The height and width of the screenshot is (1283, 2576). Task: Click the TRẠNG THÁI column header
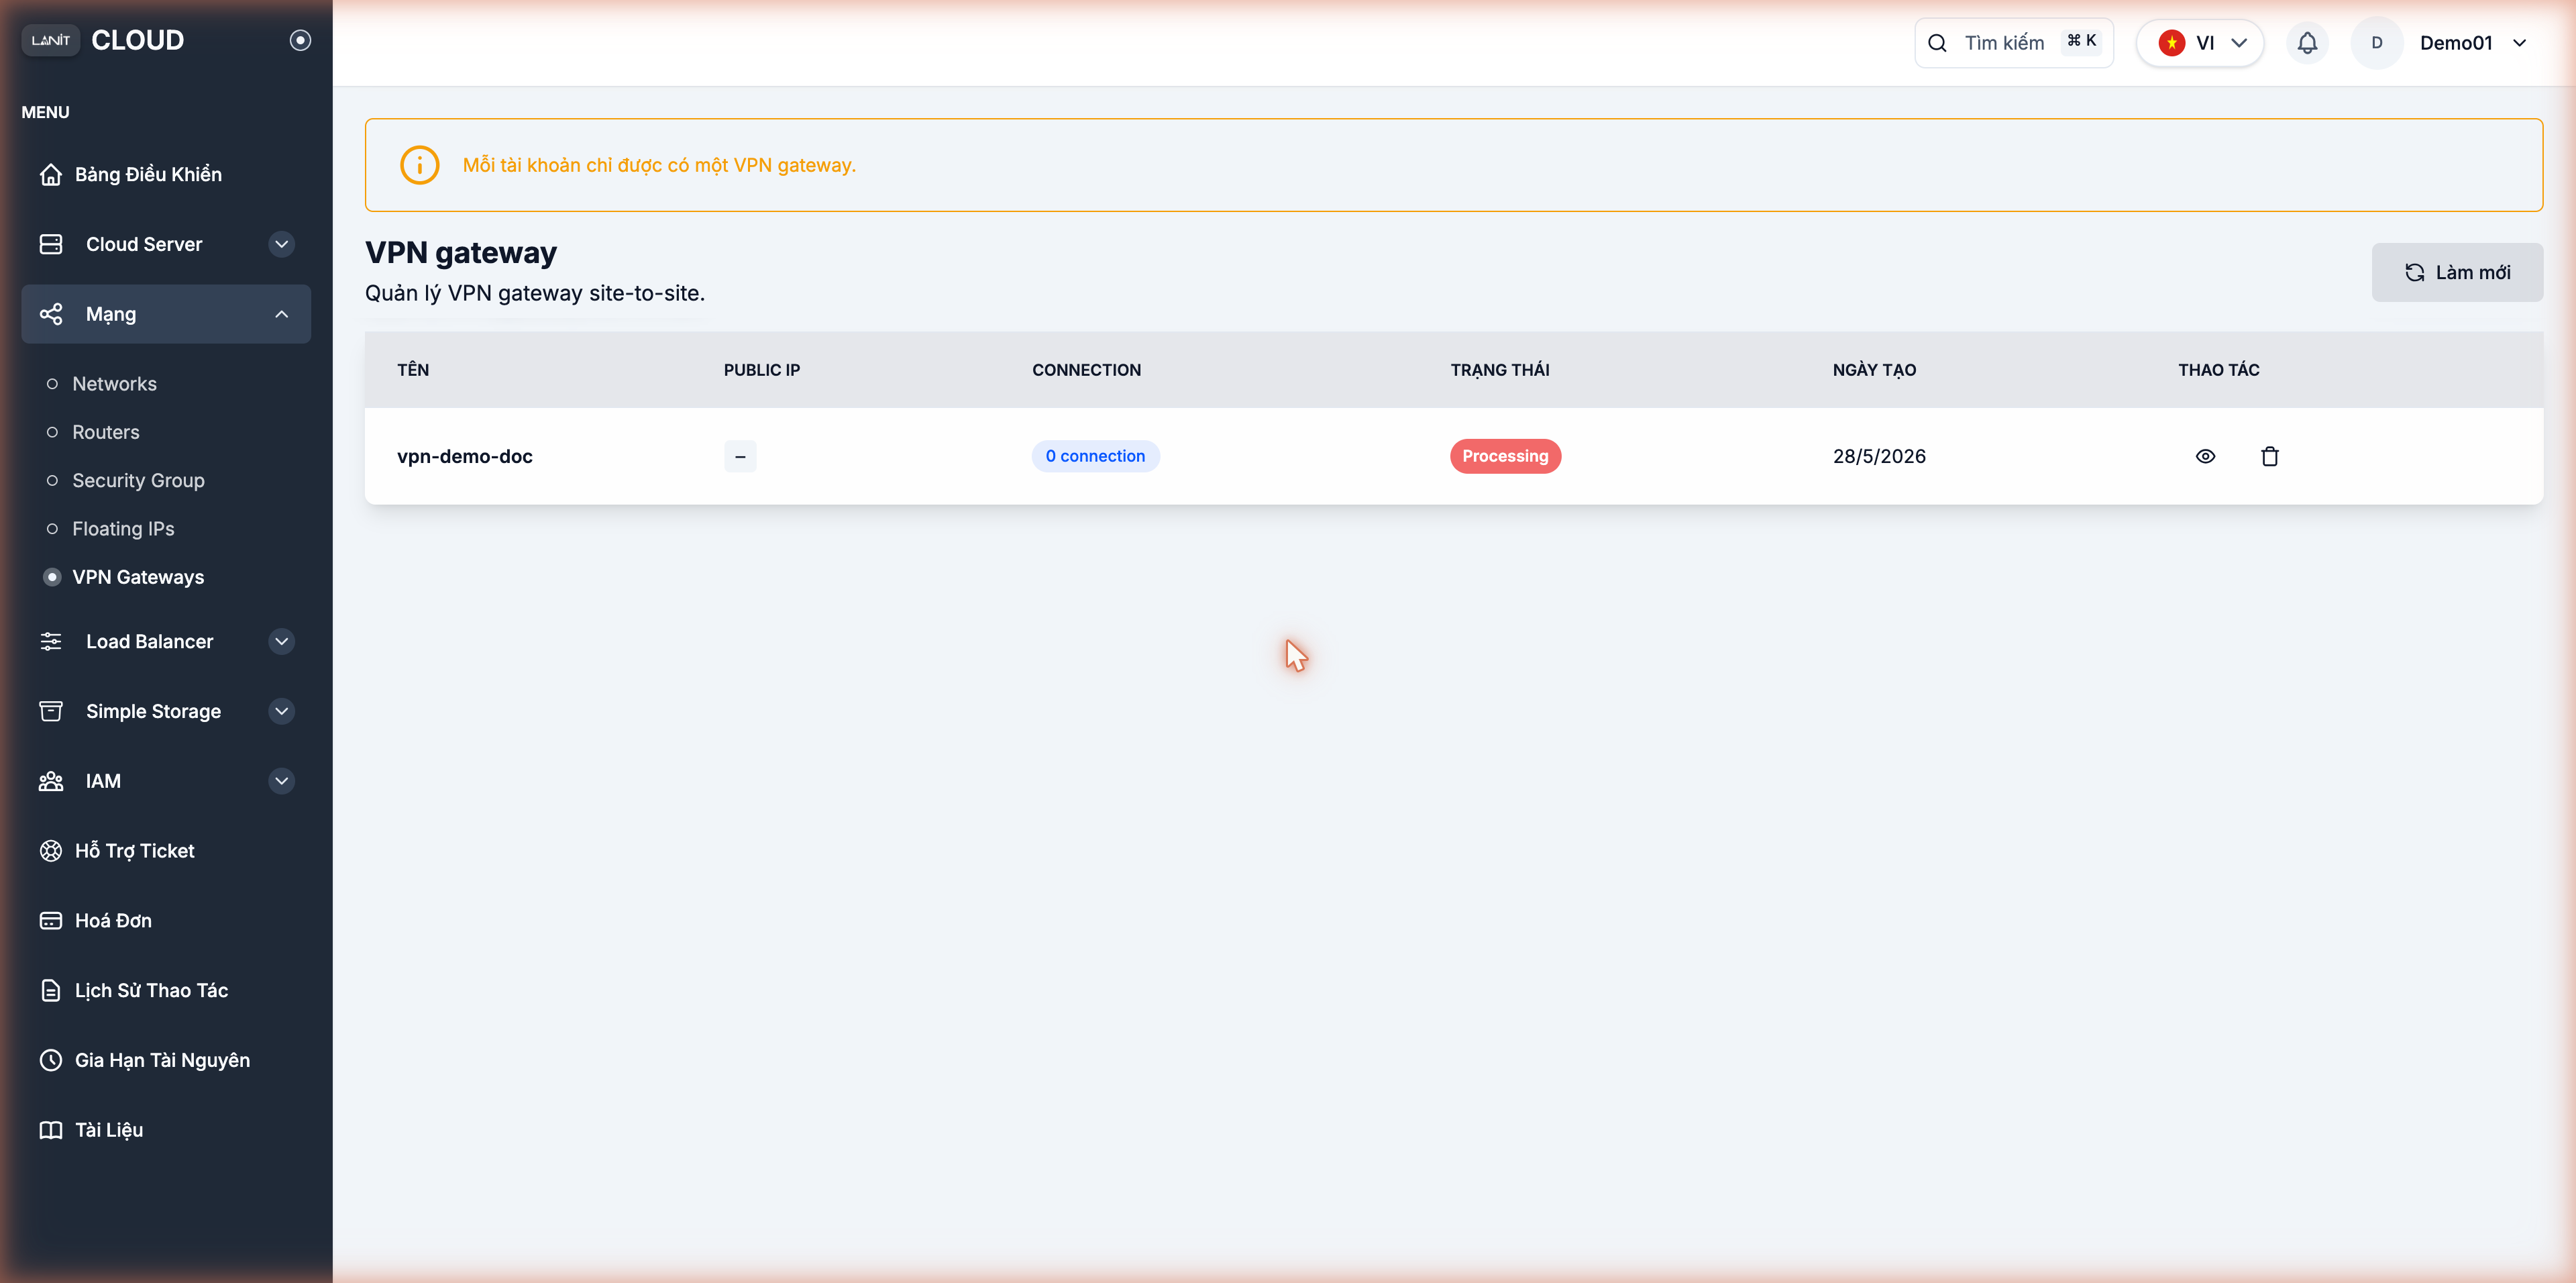[1500, 370]
